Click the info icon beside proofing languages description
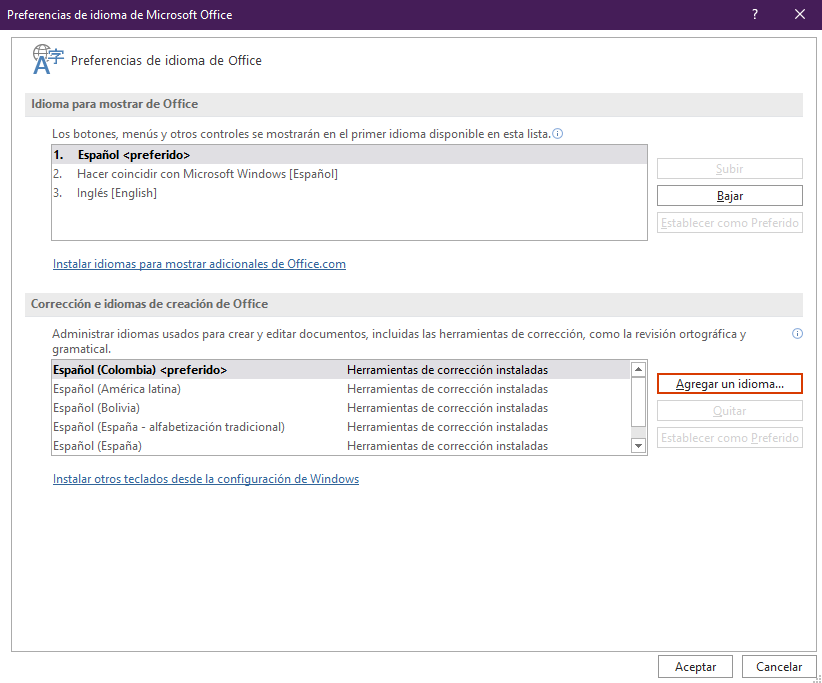 797,333
